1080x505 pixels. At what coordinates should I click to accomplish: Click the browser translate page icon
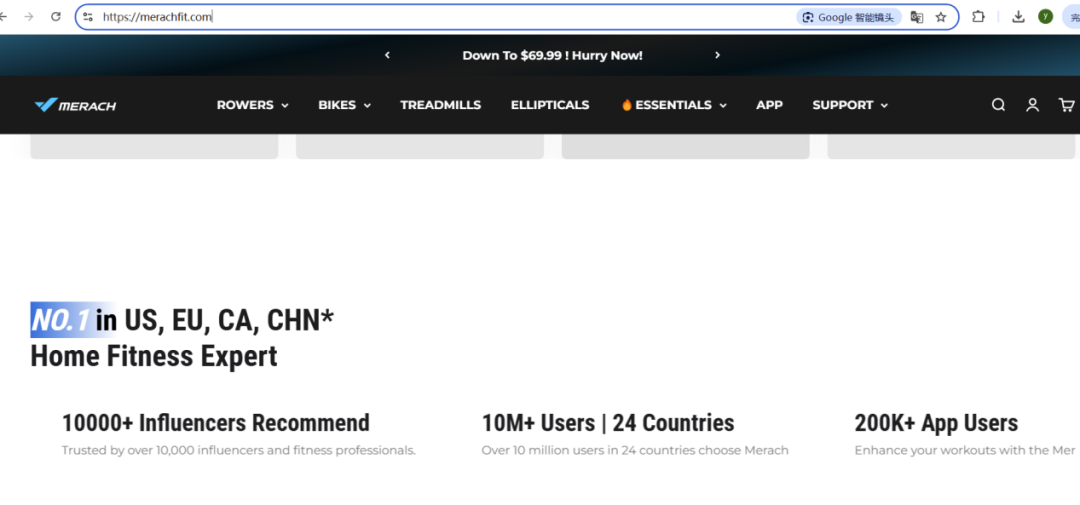click(x=916, y=17)
